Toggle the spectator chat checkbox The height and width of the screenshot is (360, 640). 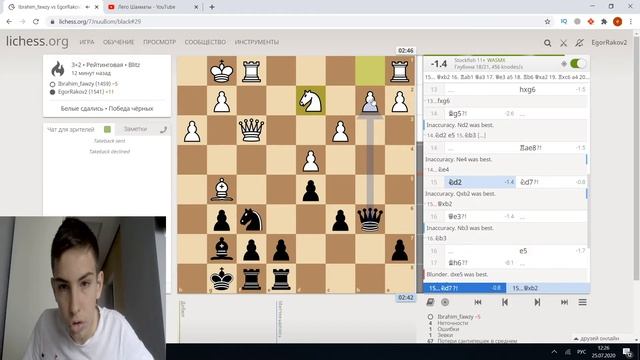pos(107,129)
